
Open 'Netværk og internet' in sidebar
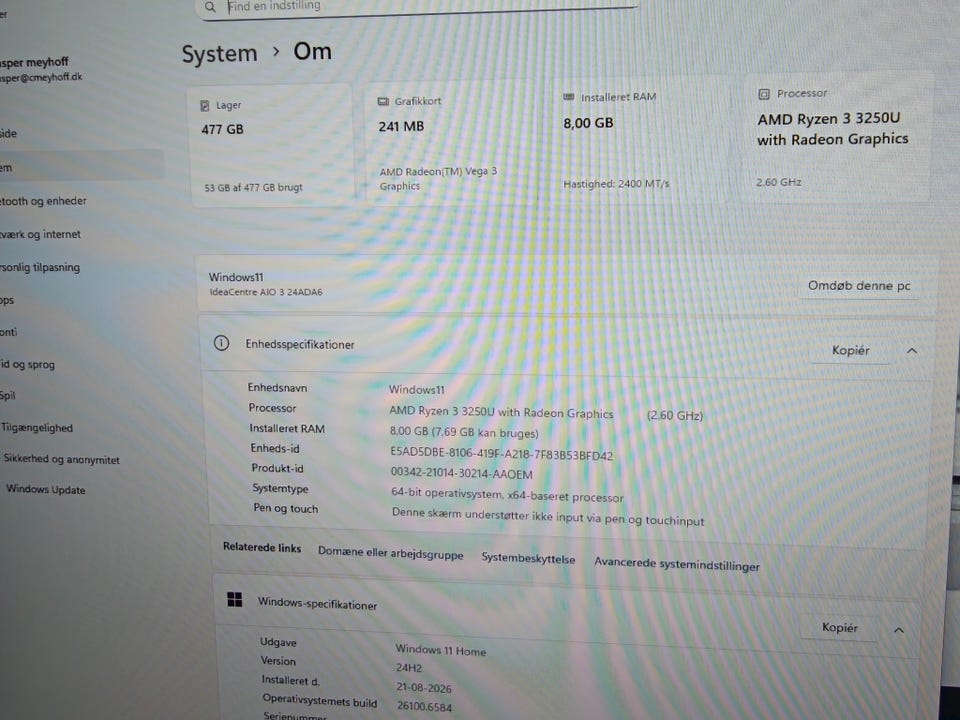click(x=40, y=234)
